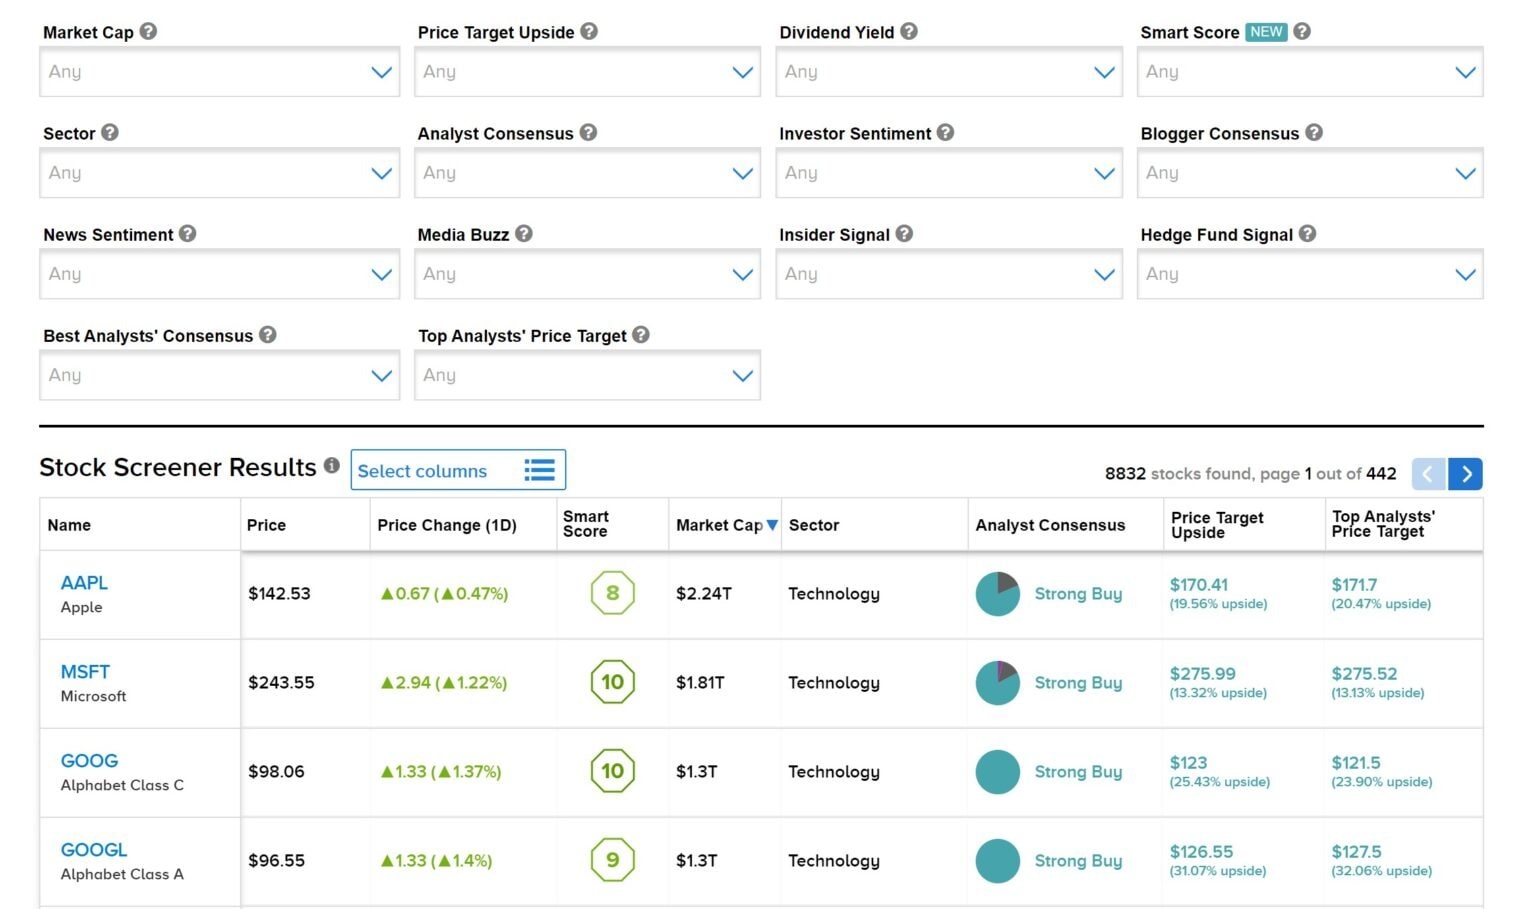
Task: Go to next results page arrow
Action: tap(1465, 474)
